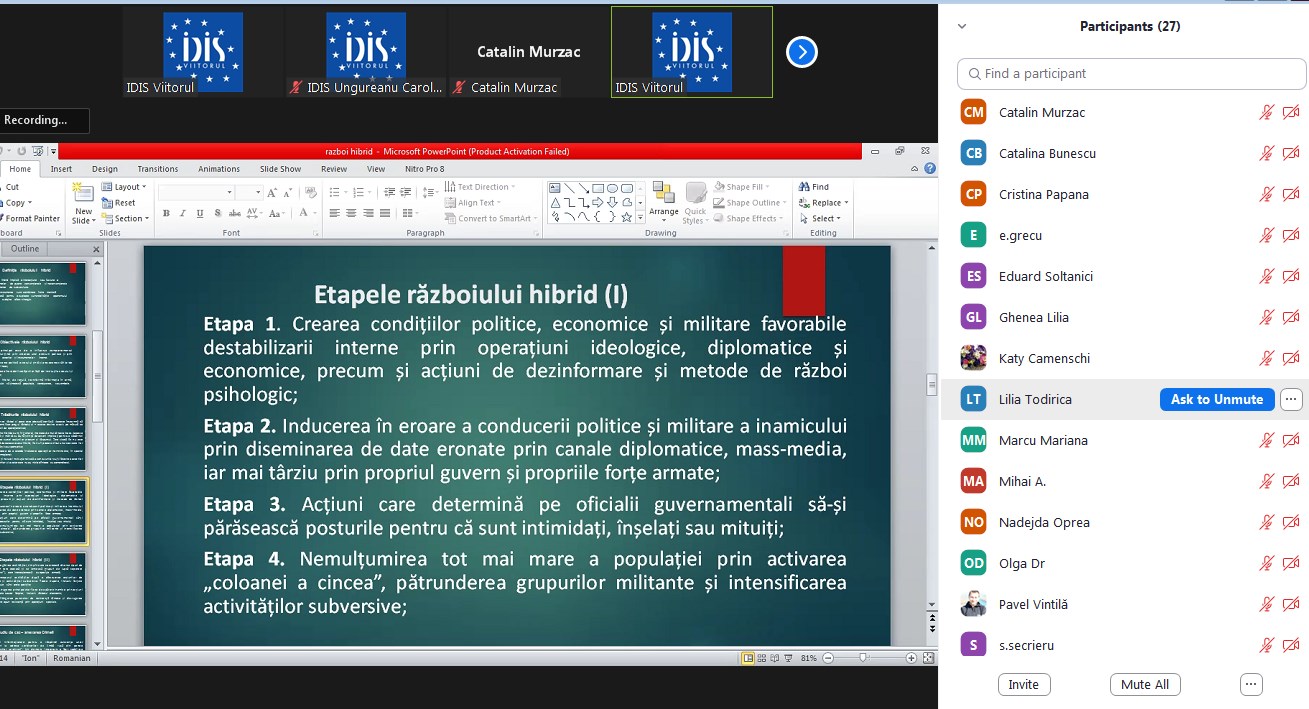1309x709 pixels.
Task: Open the Insert ribbon tab
Action: click(61, 169)
